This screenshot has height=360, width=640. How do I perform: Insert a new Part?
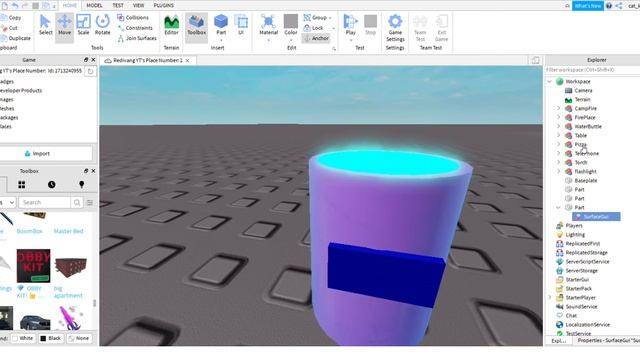[221, 25]
